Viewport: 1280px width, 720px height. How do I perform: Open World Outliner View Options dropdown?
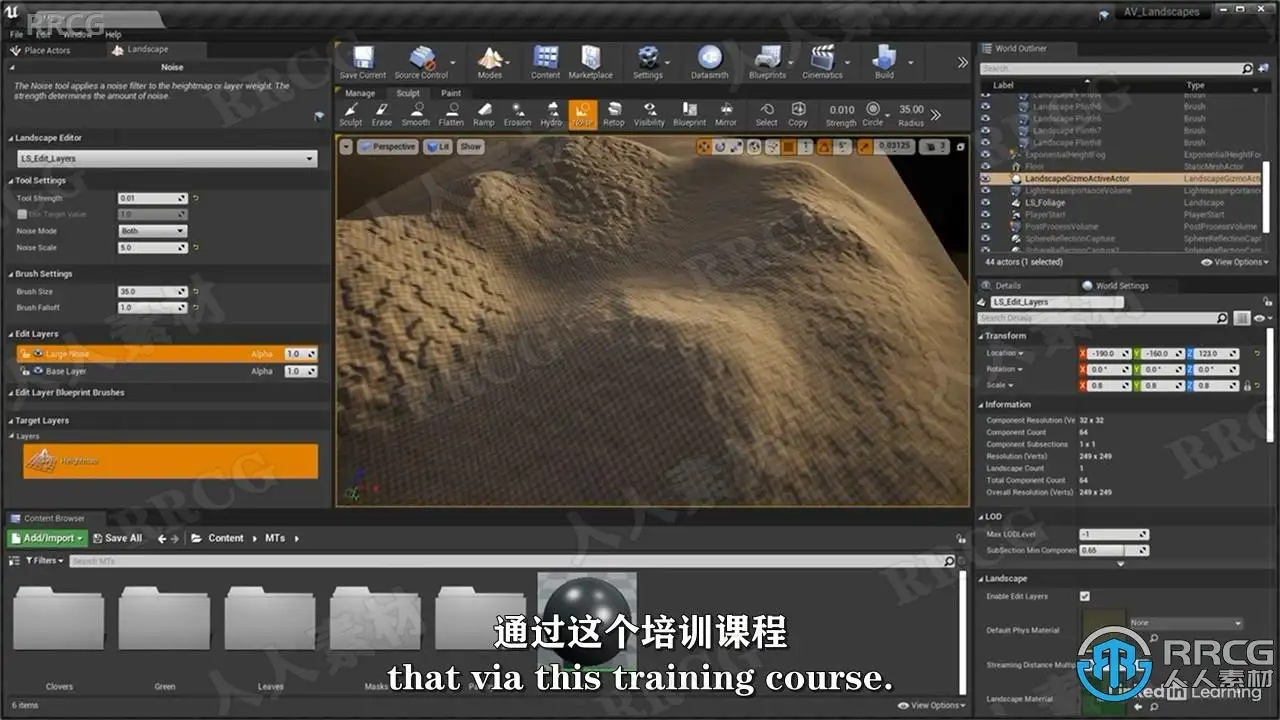[1235, 262]
